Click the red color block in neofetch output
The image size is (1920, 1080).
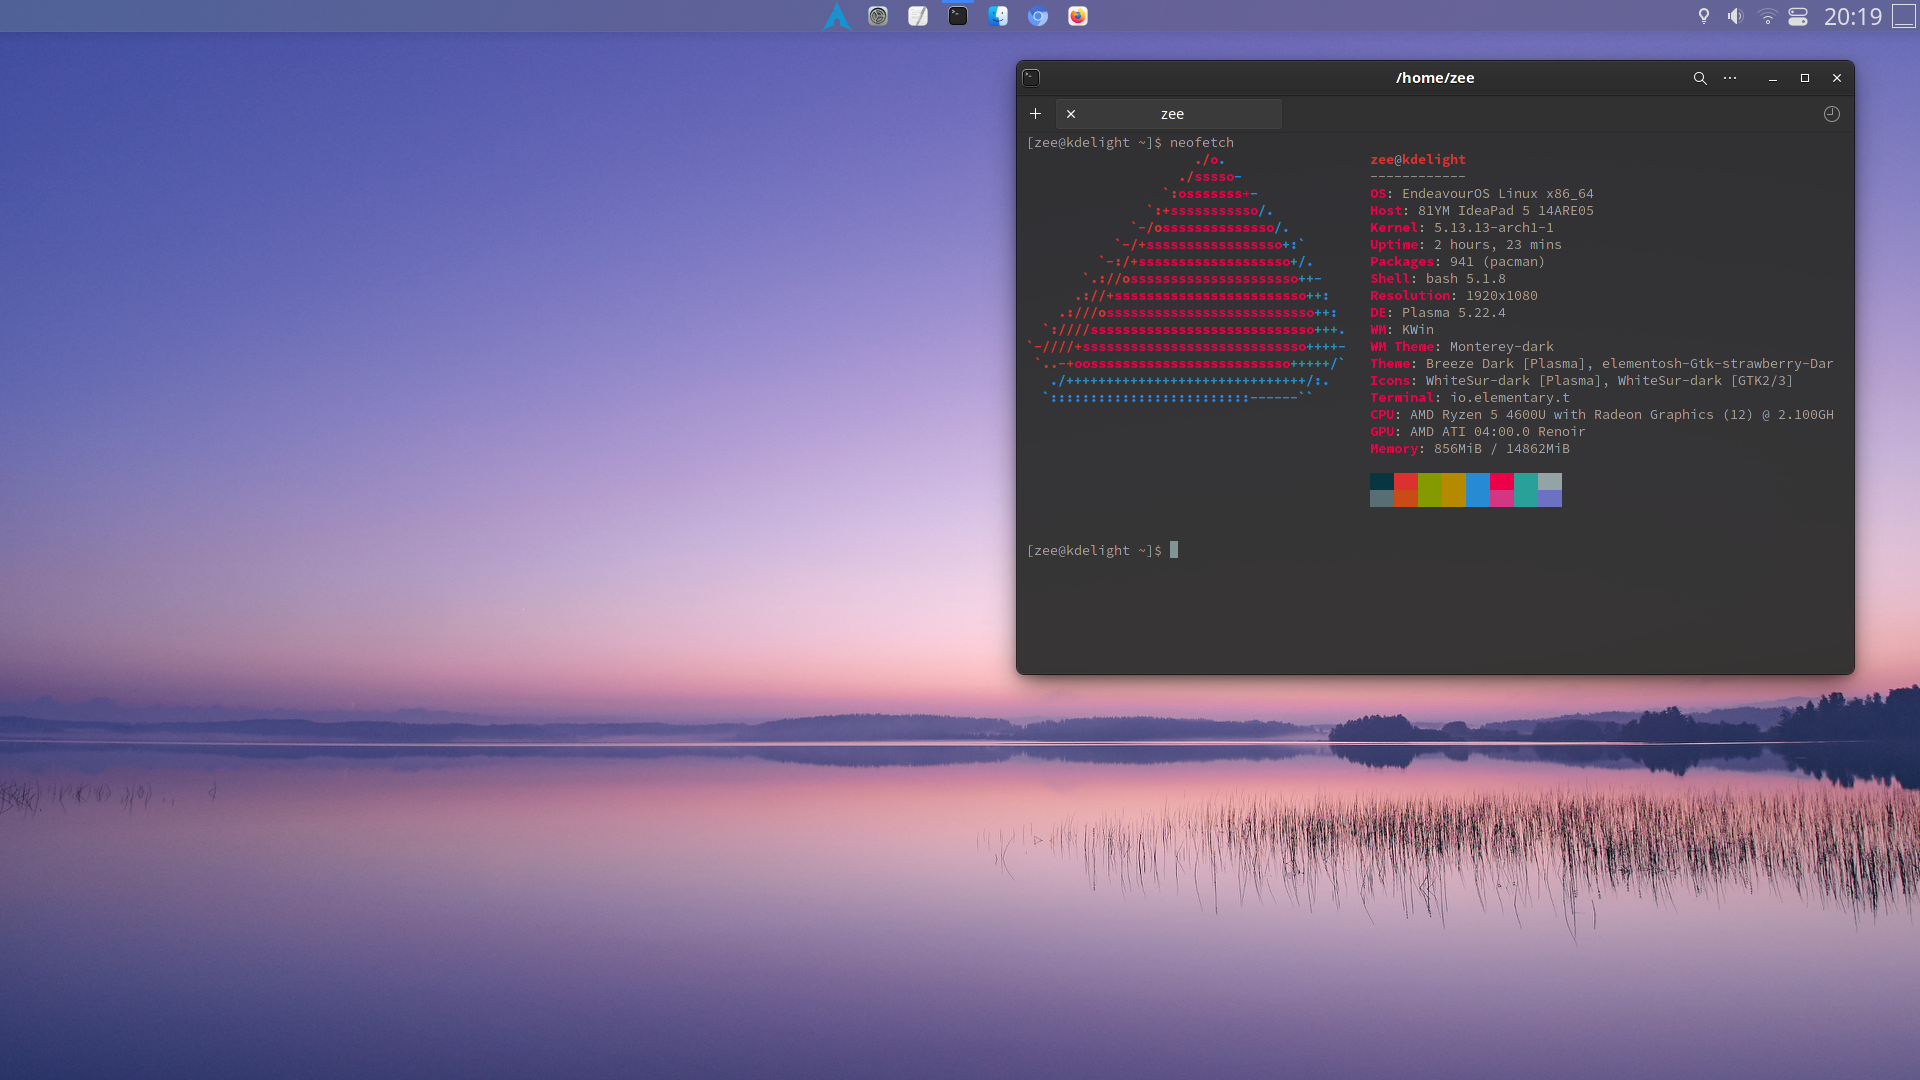click(x=1405, y=482)
